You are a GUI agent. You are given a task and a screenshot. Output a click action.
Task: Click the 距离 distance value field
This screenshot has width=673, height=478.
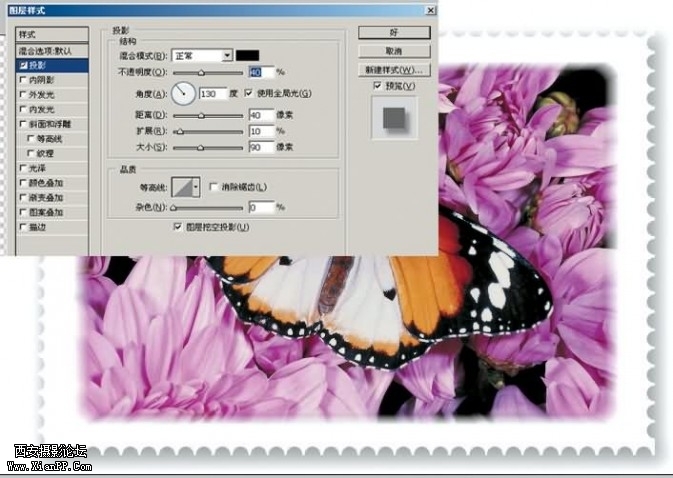pyautogui.click(x=261, y=115)
